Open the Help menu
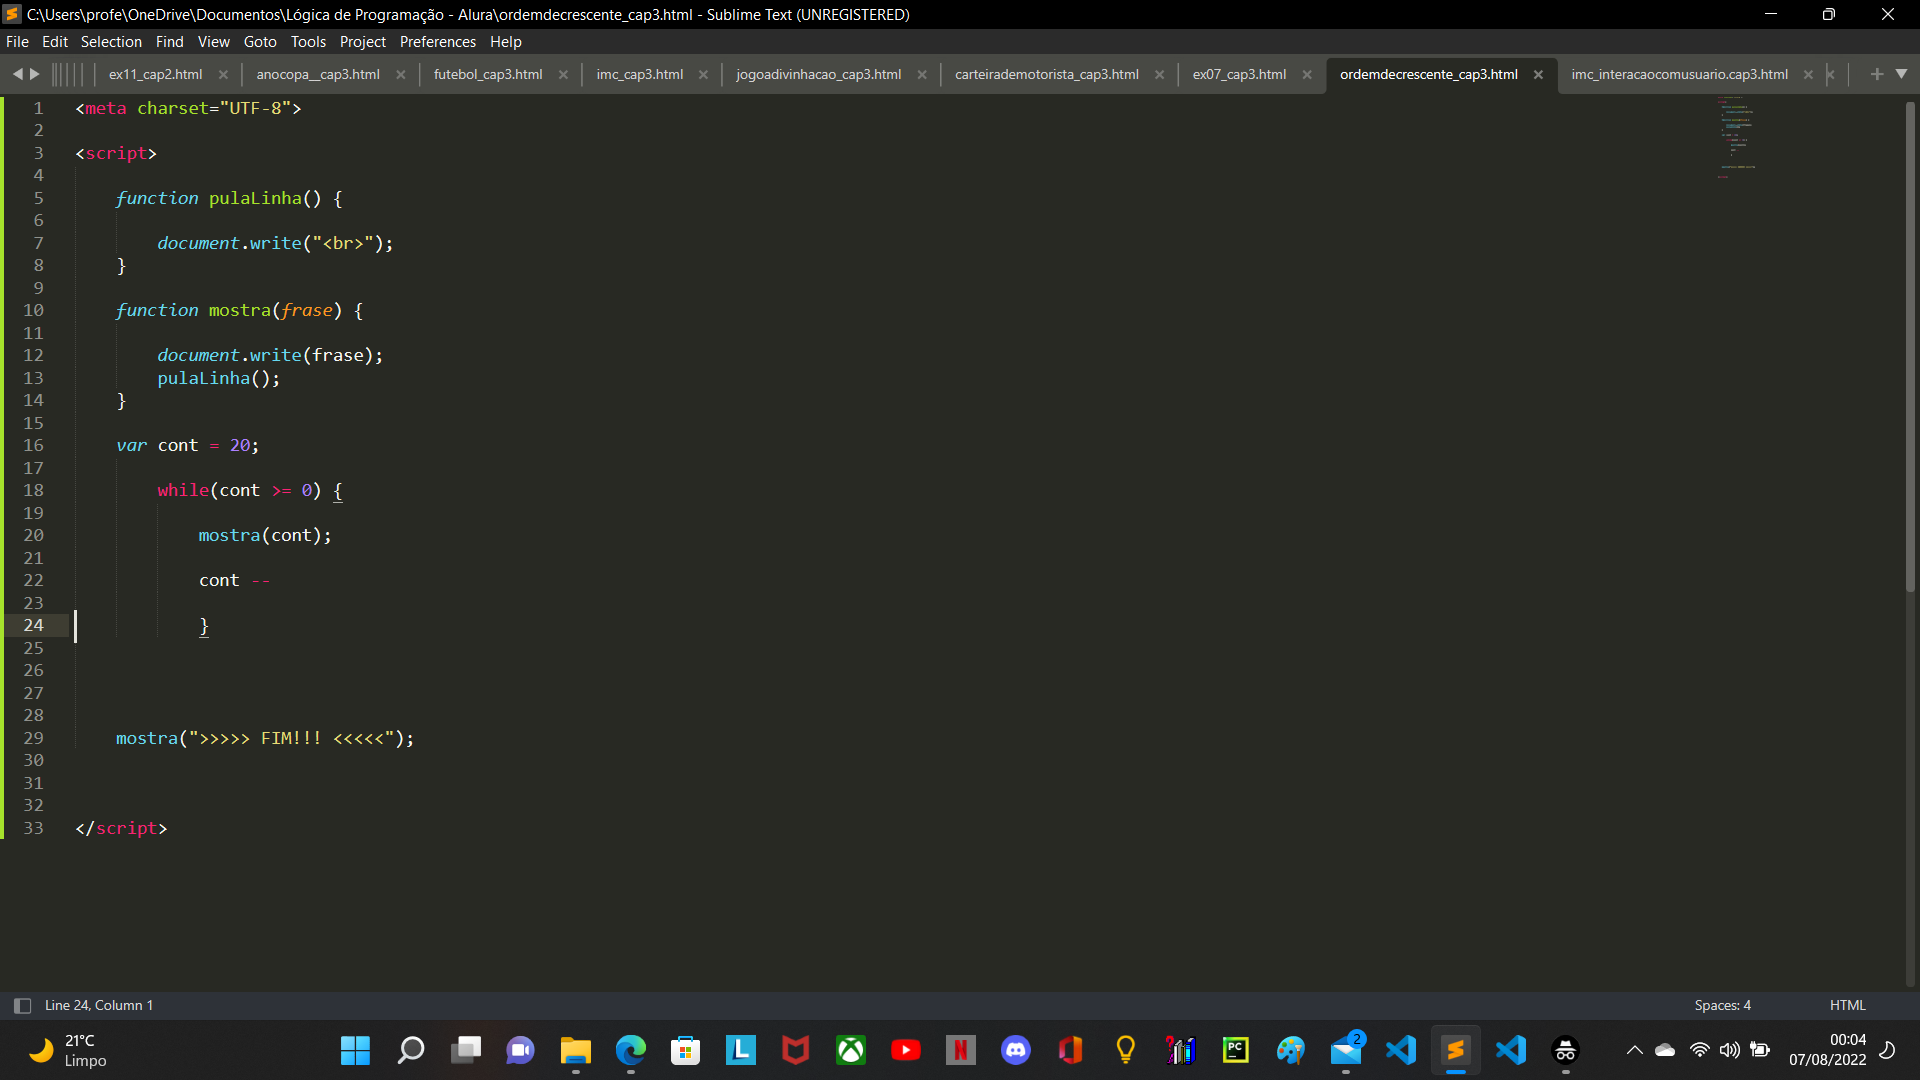This screenshot has height=1080, width=1920. click(x=506, y=42)
